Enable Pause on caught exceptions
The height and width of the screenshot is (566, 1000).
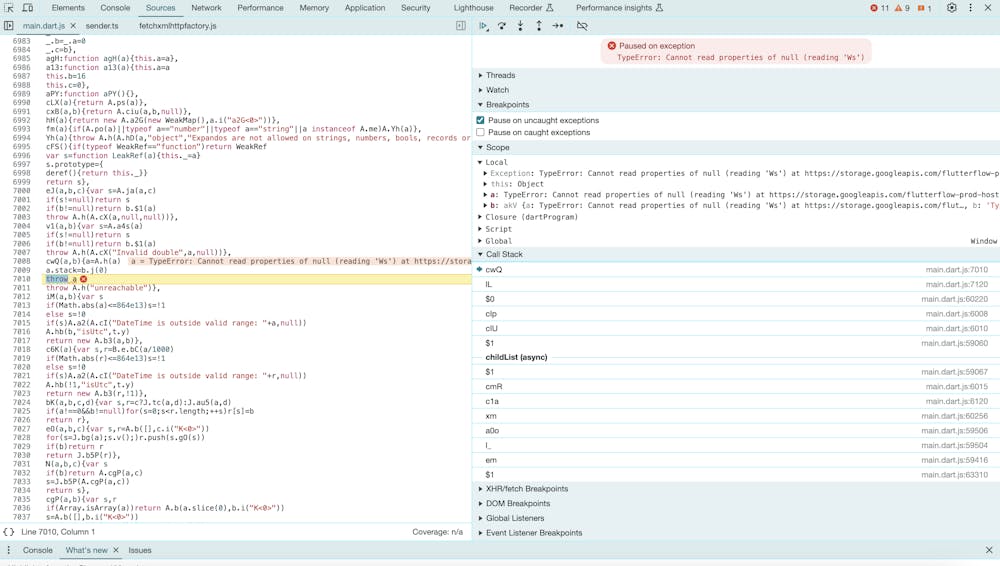click(481, 132)
